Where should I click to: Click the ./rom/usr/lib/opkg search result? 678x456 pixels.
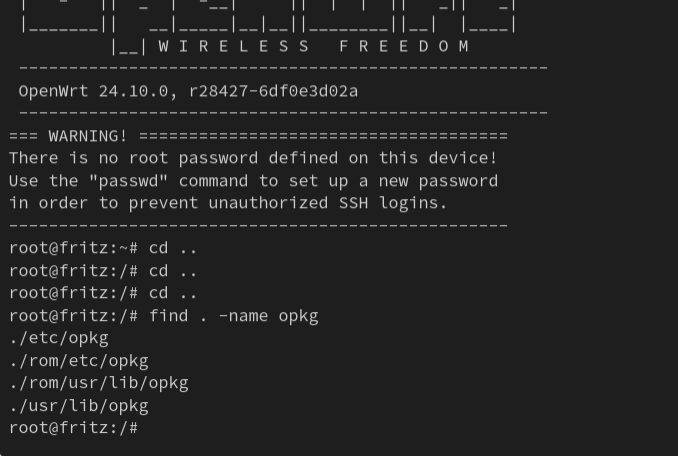point(99,383)
